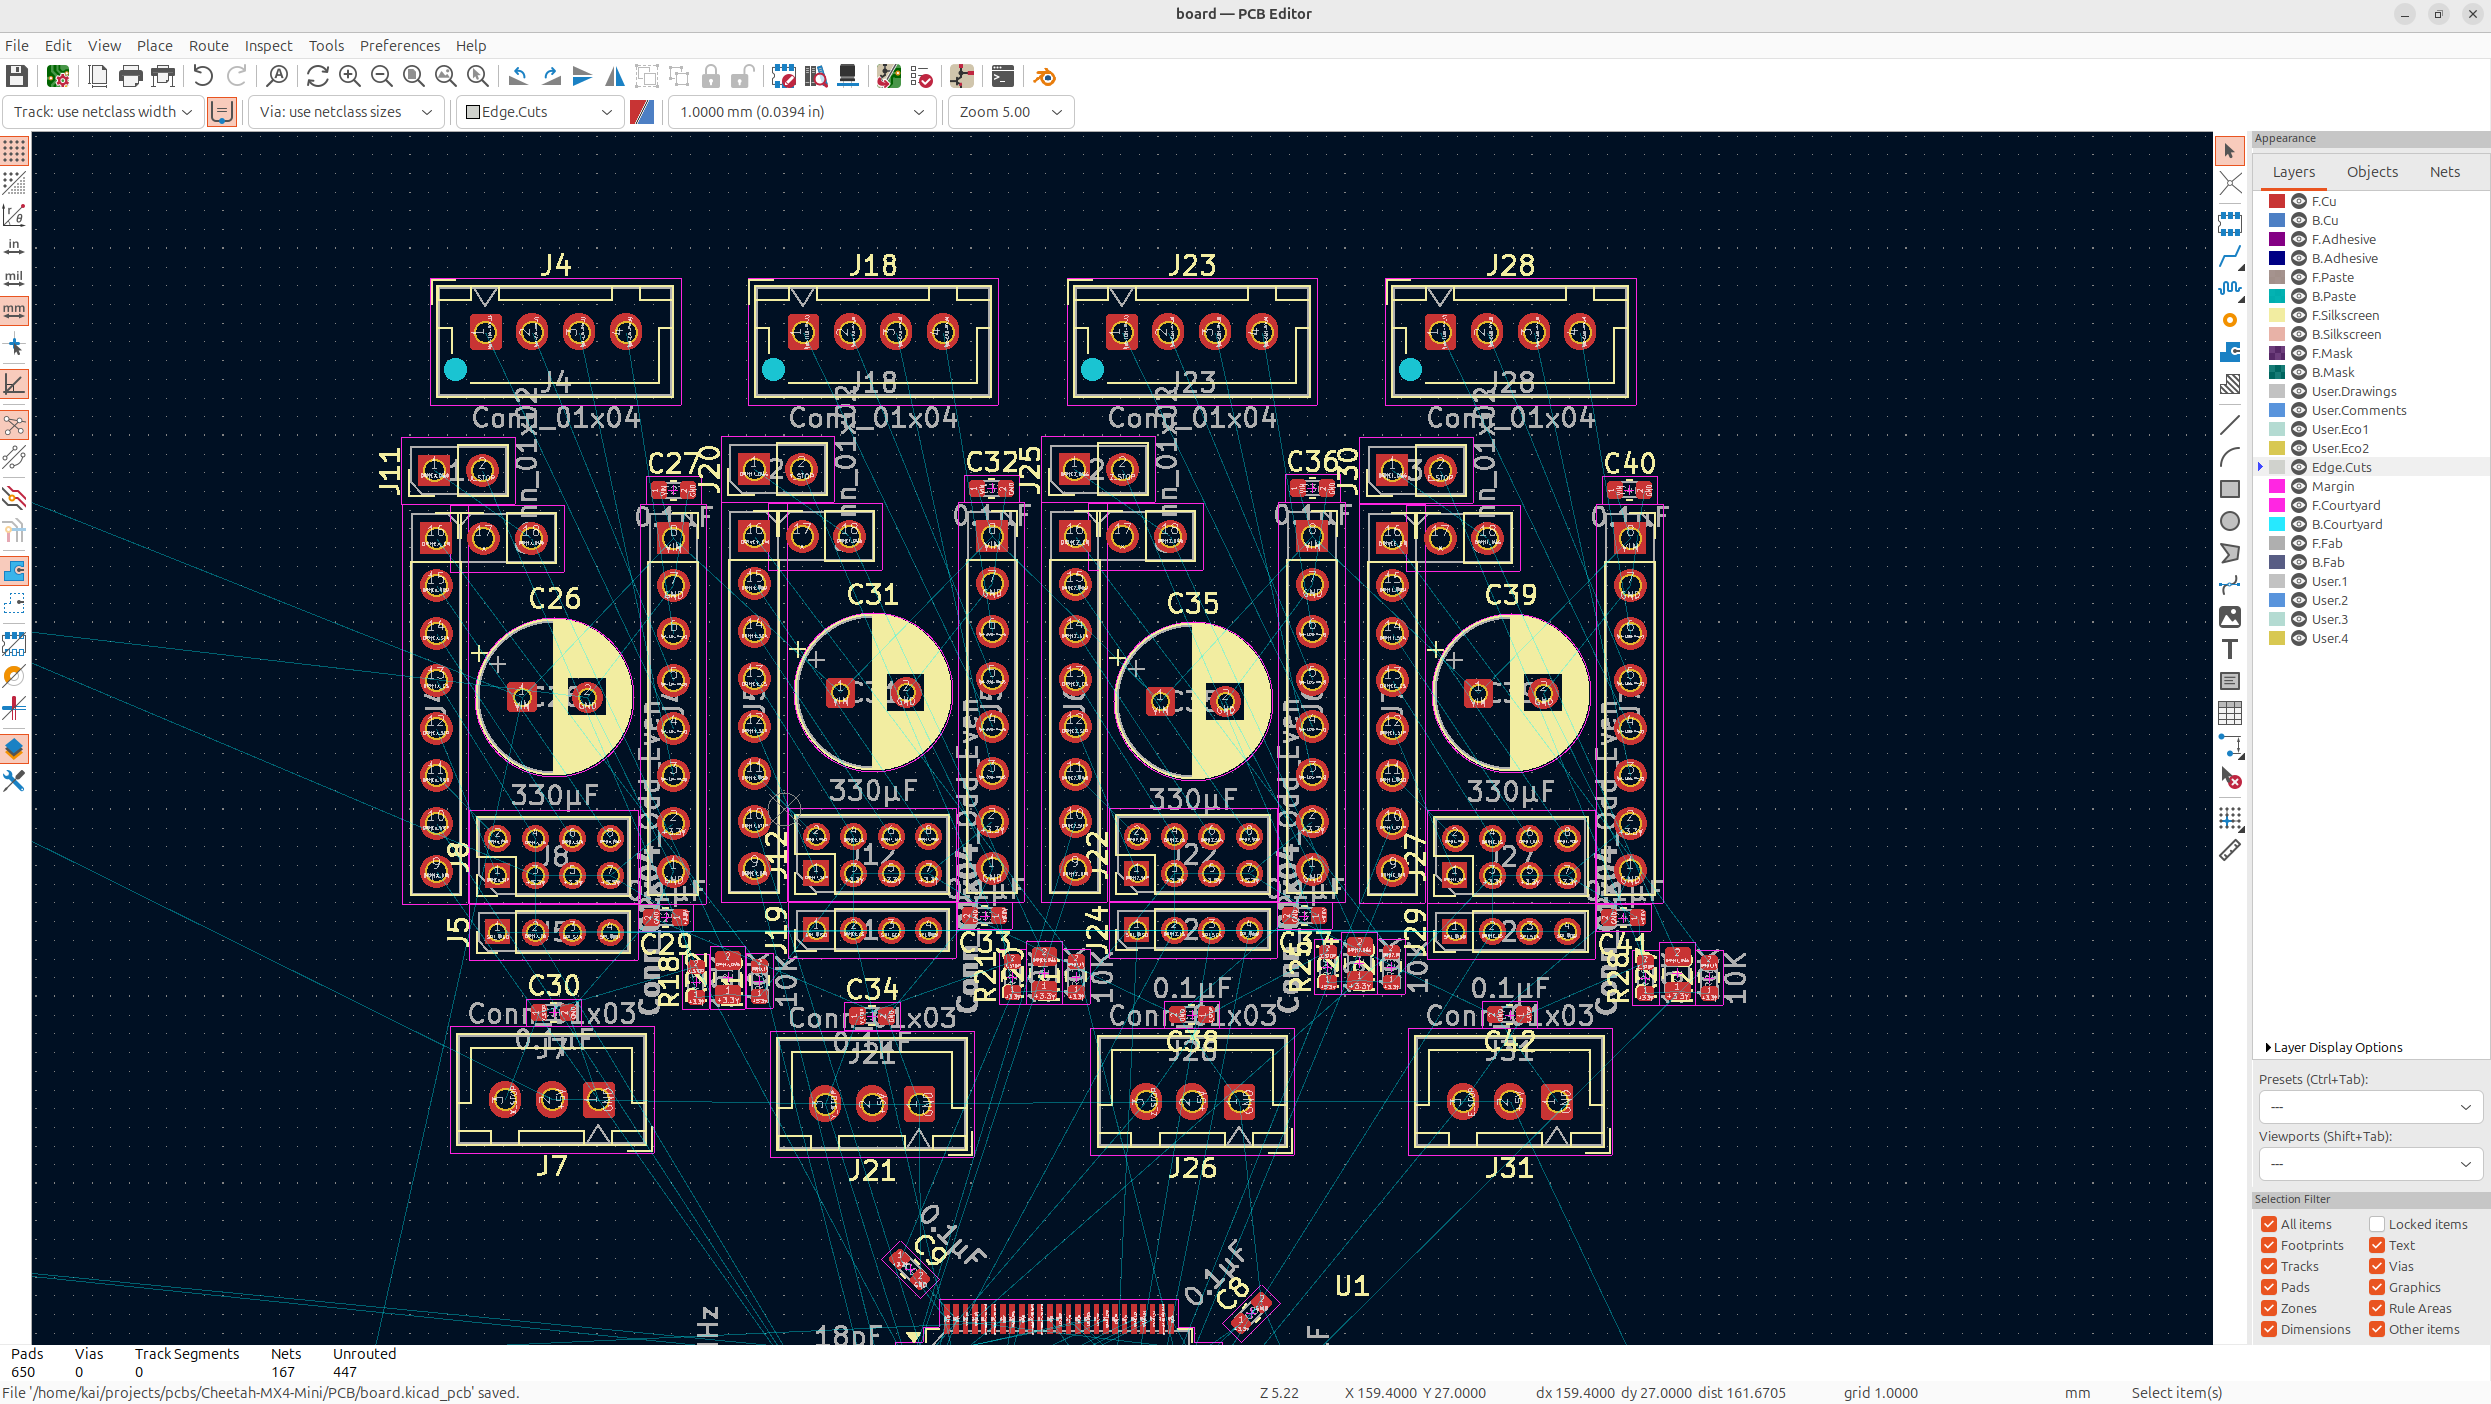Open the Objects tab
The width and height of the screenshot is (2491, 1404).
point(2372,172)
